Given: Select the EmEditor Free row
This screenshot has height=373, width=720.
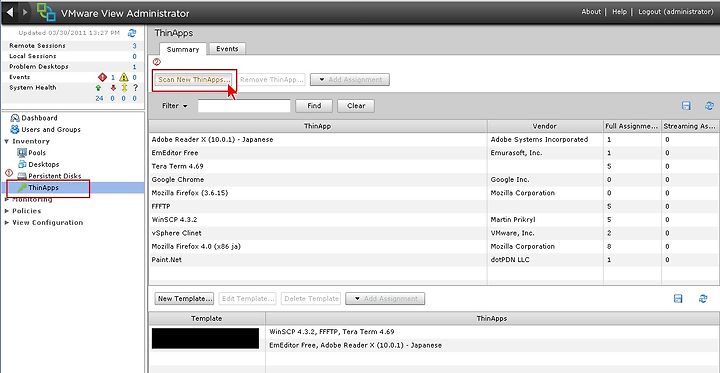Looking at the screenshot, I should pos(434,153).
